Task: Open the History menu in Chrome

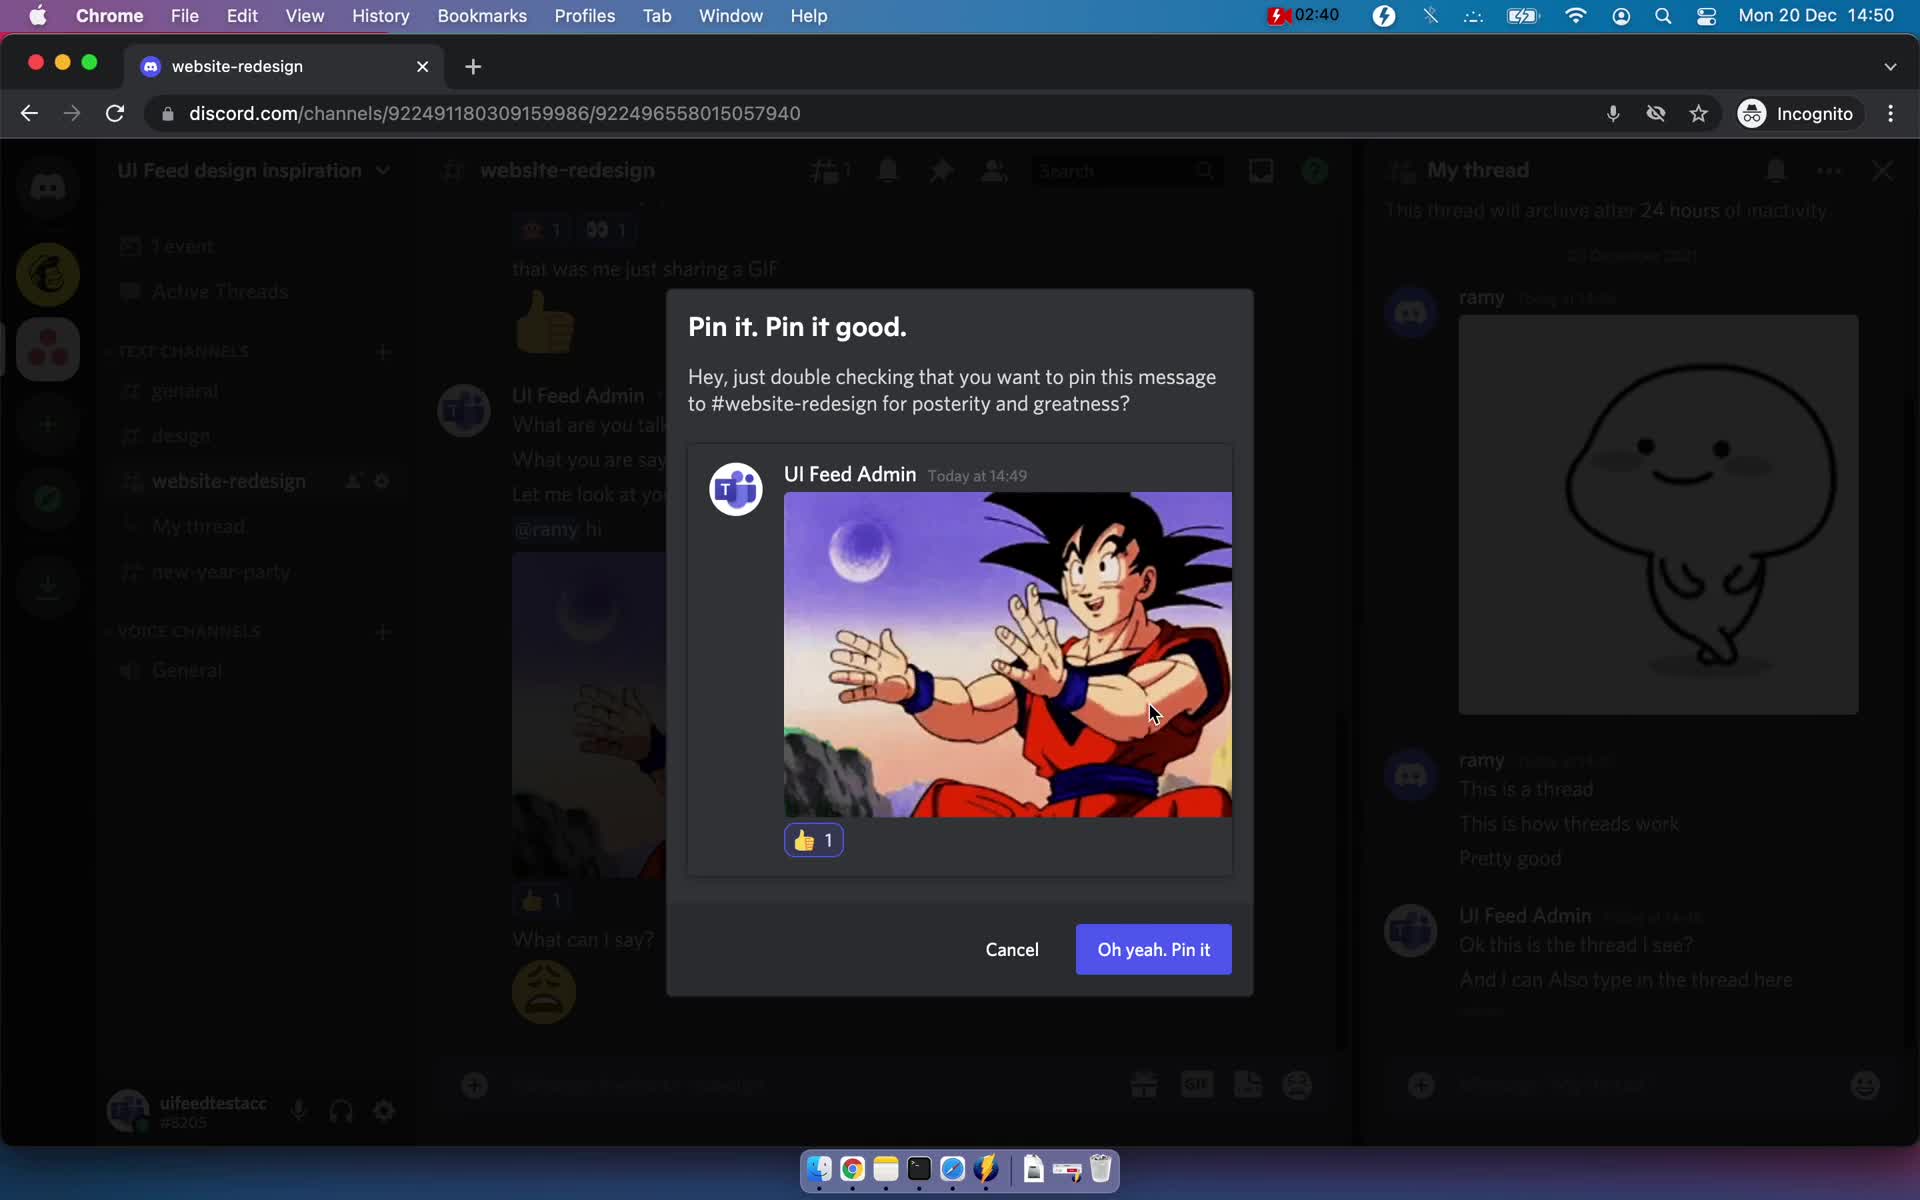Action: pyautogui.click(x=379, y=15)
